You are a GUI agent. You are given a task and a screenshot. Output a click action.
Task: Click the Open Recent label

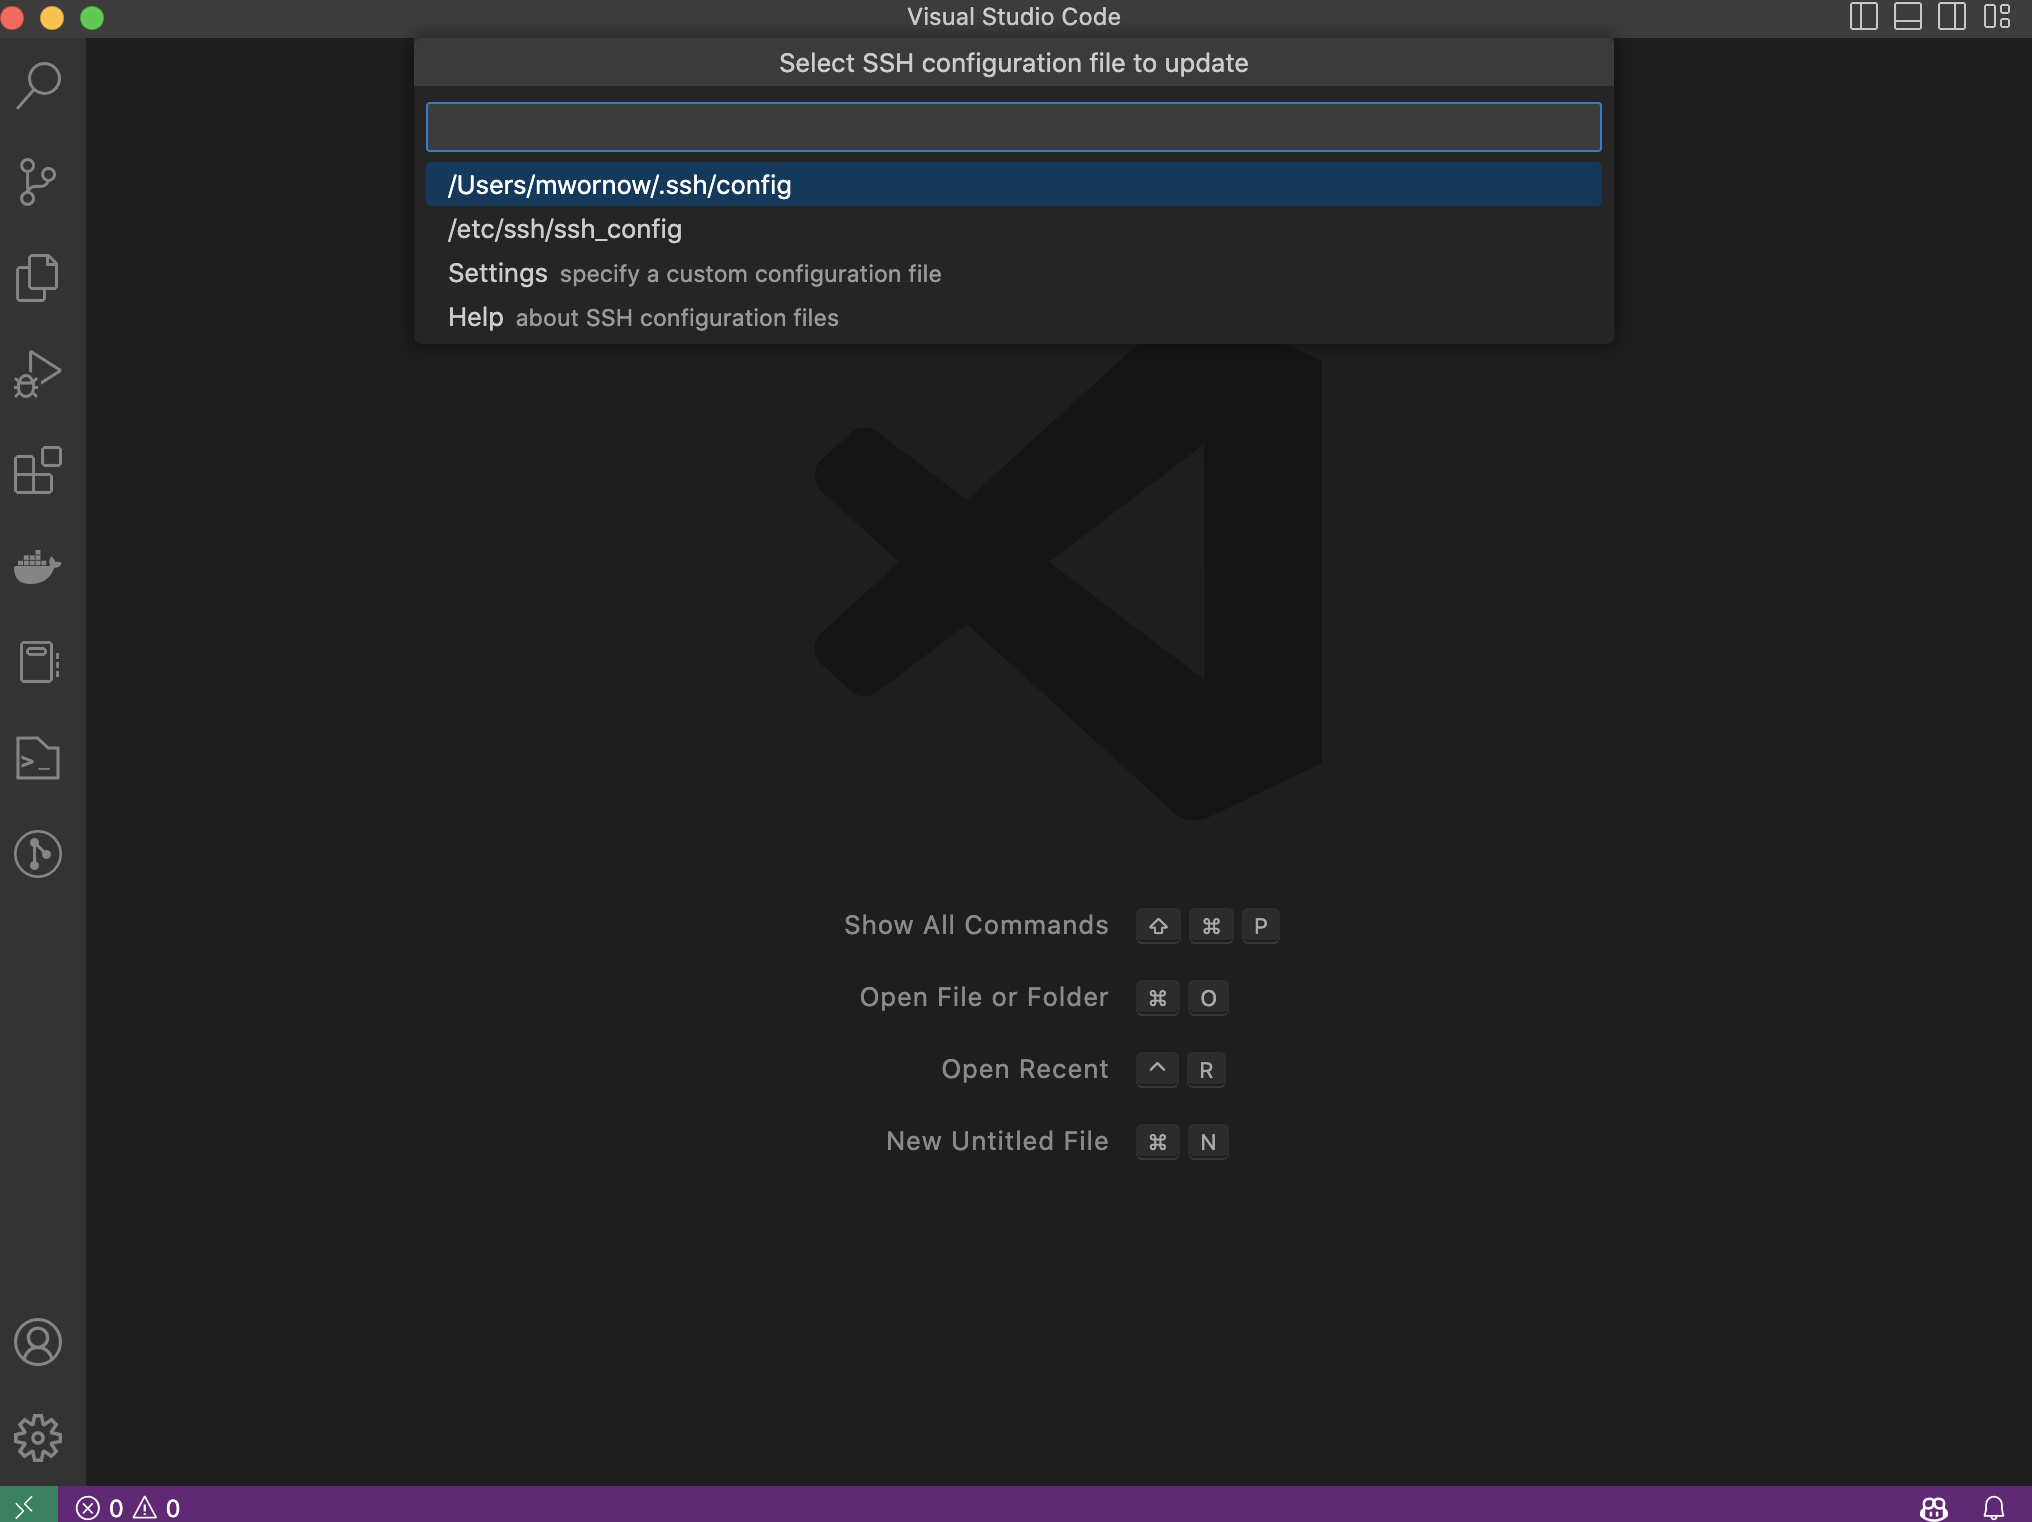click(x=1025, y=1069)
